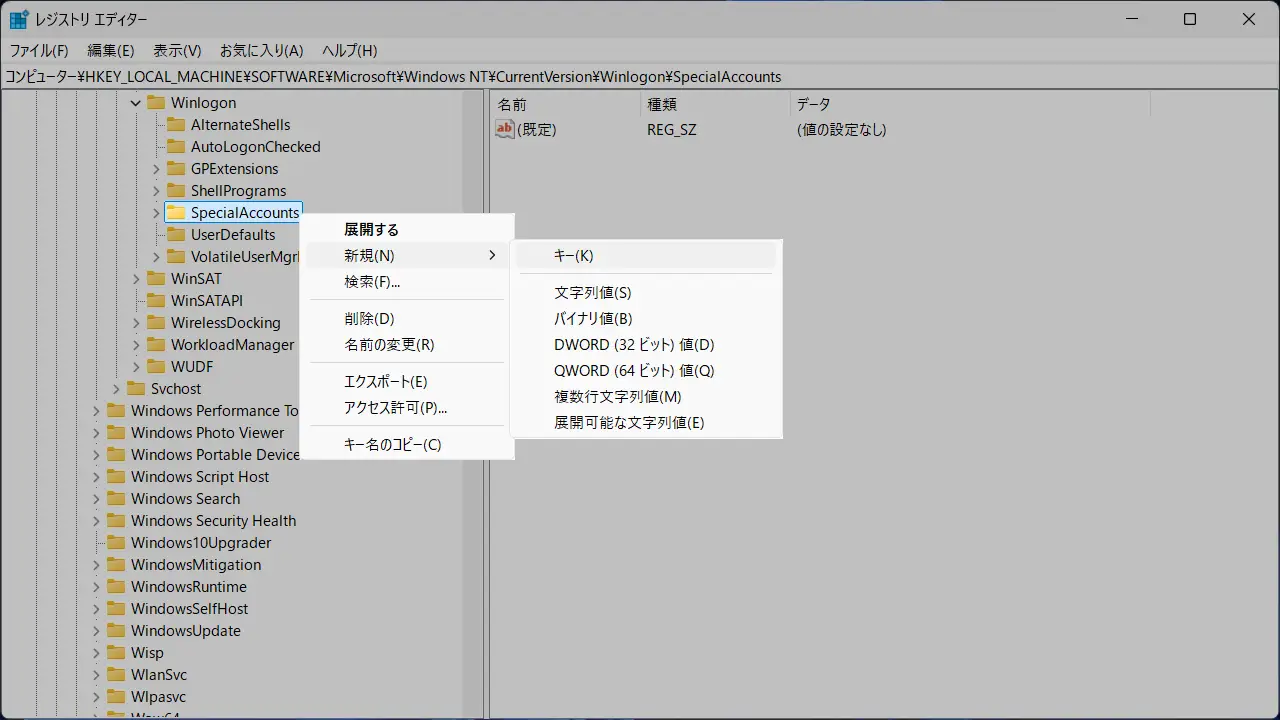The width and height of the screenshot is (1280, 720).
Task: Expand the WirelessDocking key
Action: tap(136, 323)
